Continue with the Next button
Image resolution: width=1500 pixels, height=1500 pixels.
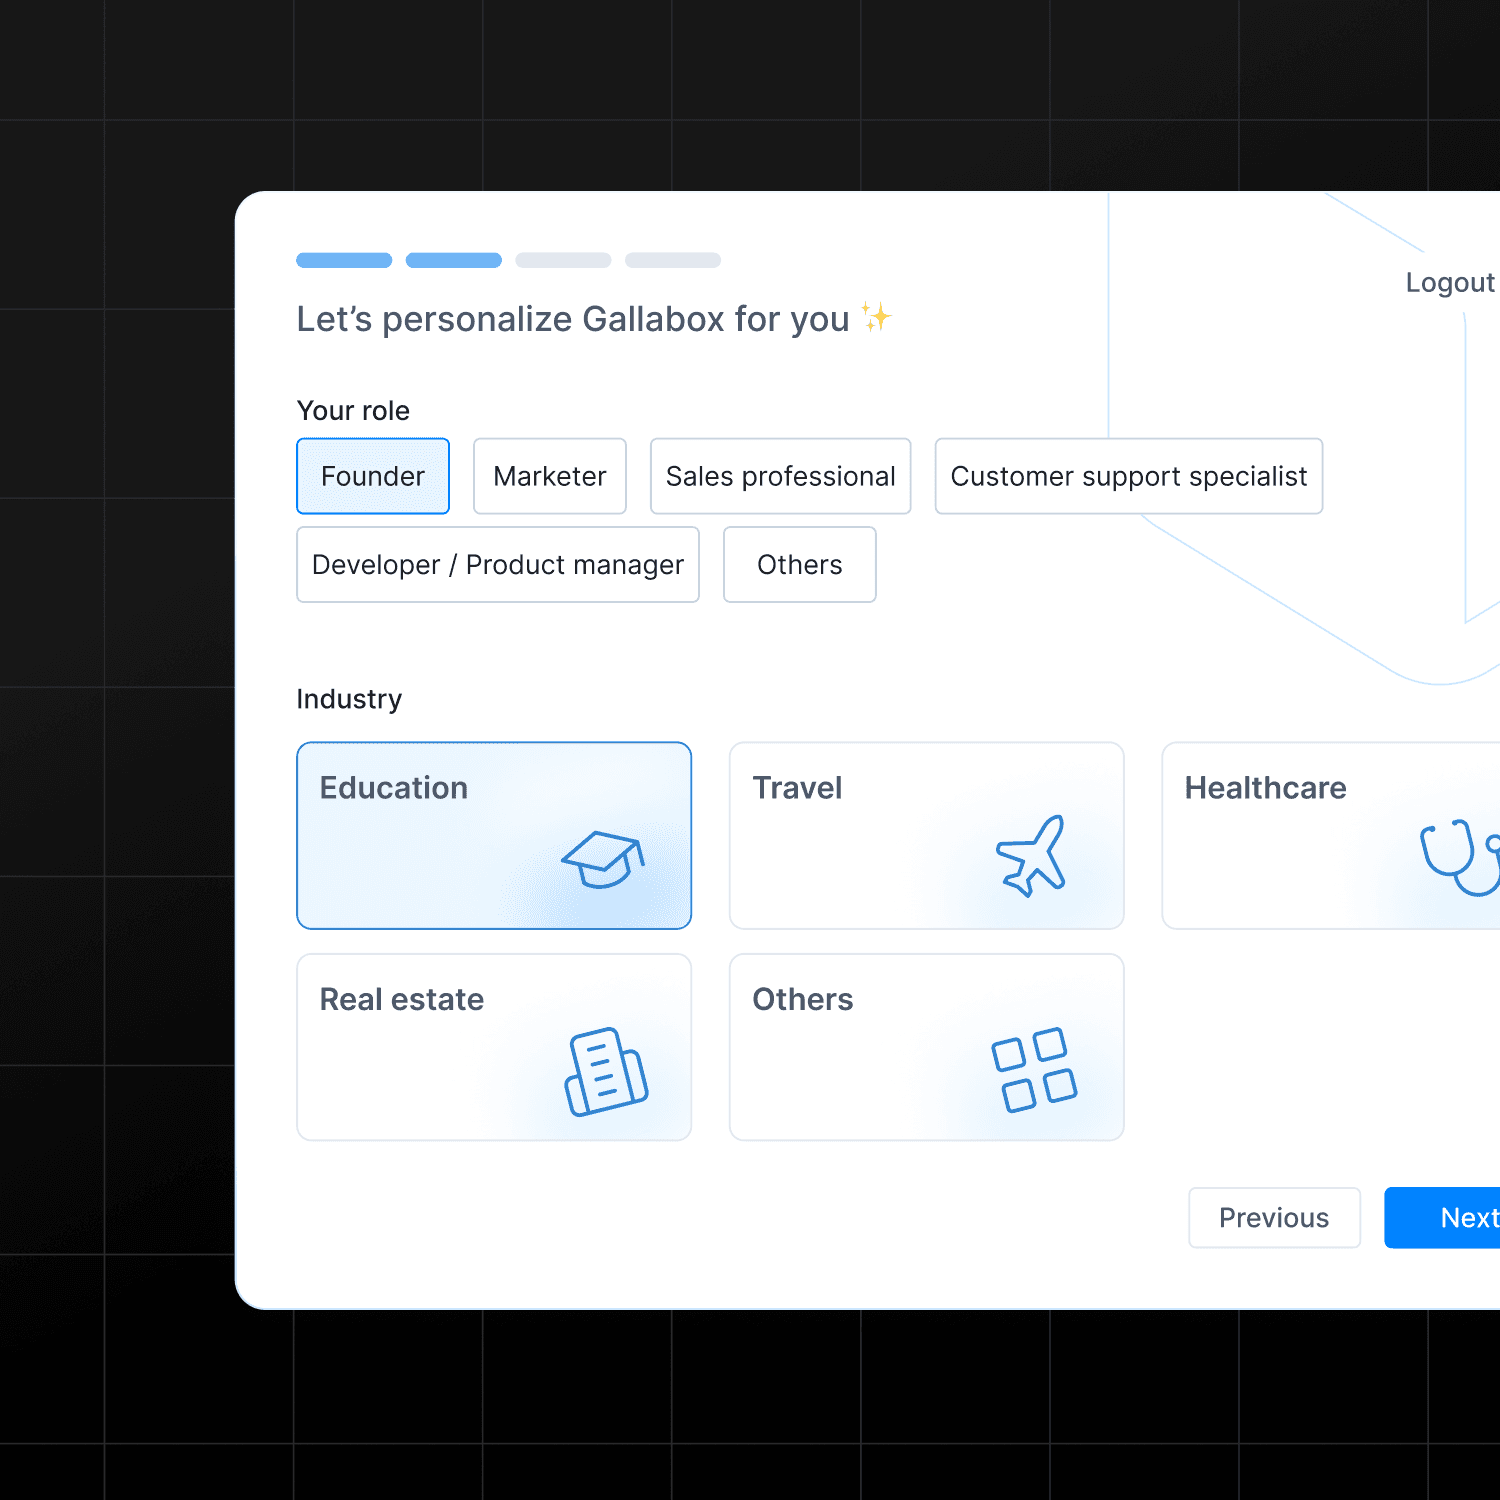tap(1442, 1218)
